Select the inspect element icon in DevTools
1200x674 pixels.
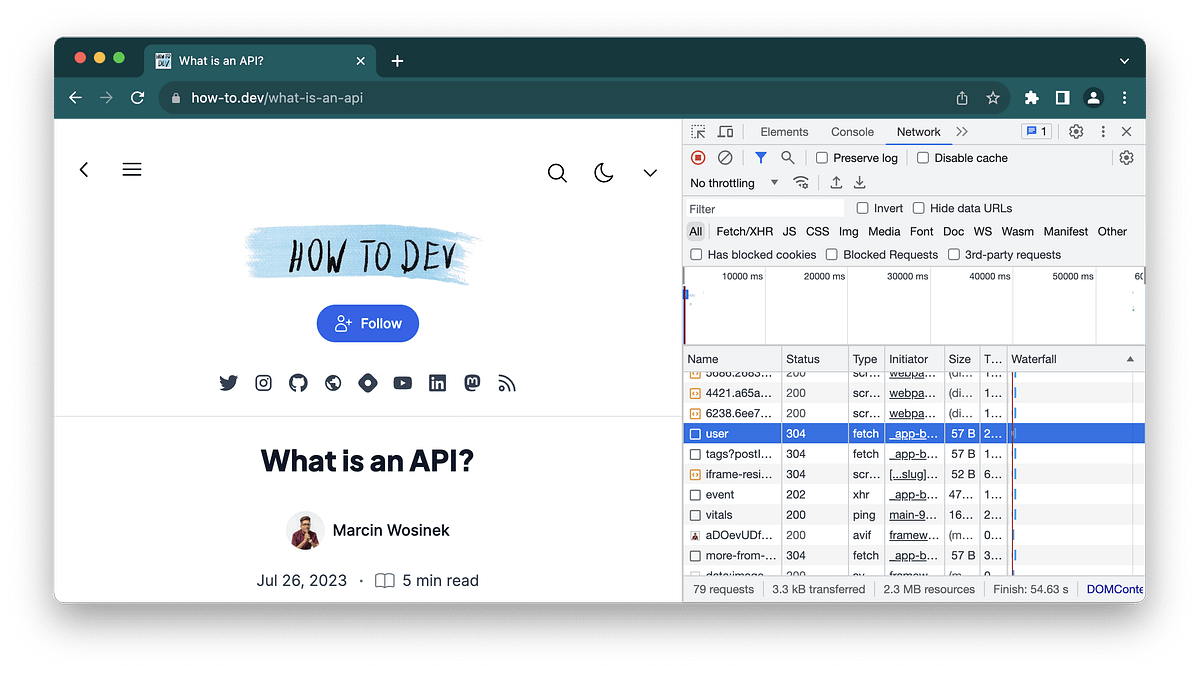tap(697, 131)
